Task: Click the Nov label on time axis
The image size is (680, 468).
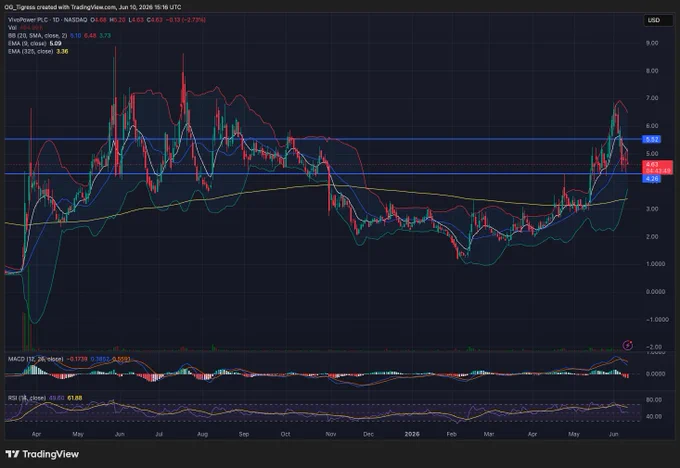Action: point(330,434)
